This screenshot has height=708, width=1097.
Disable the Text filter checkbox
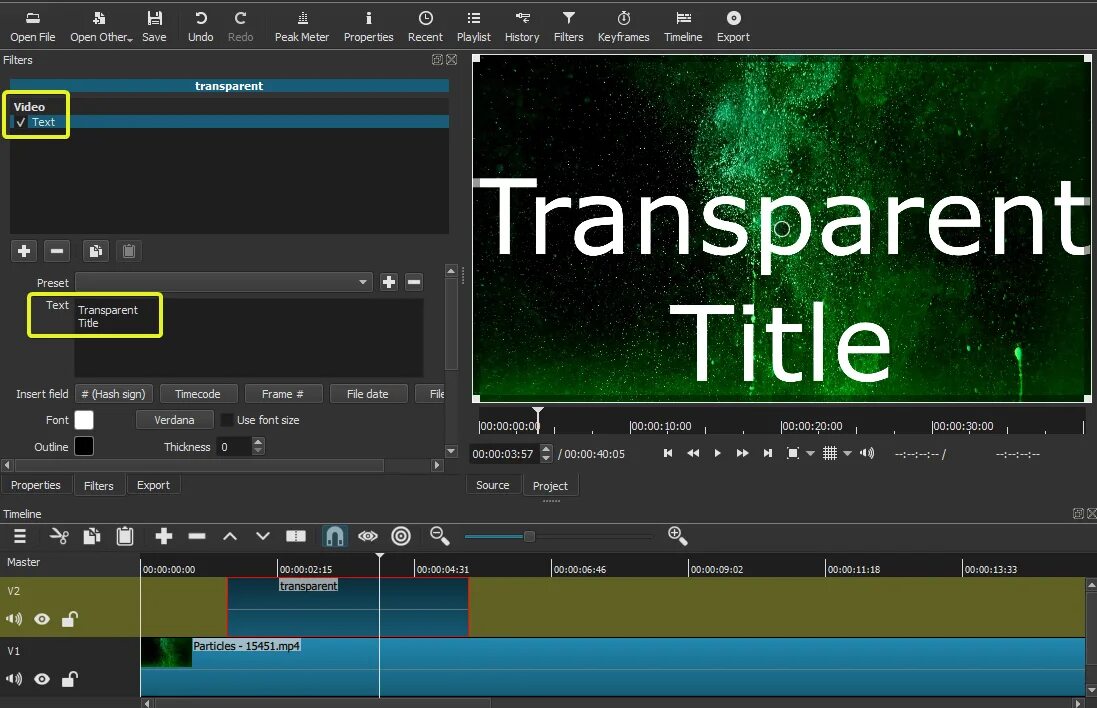coord(21,122)
